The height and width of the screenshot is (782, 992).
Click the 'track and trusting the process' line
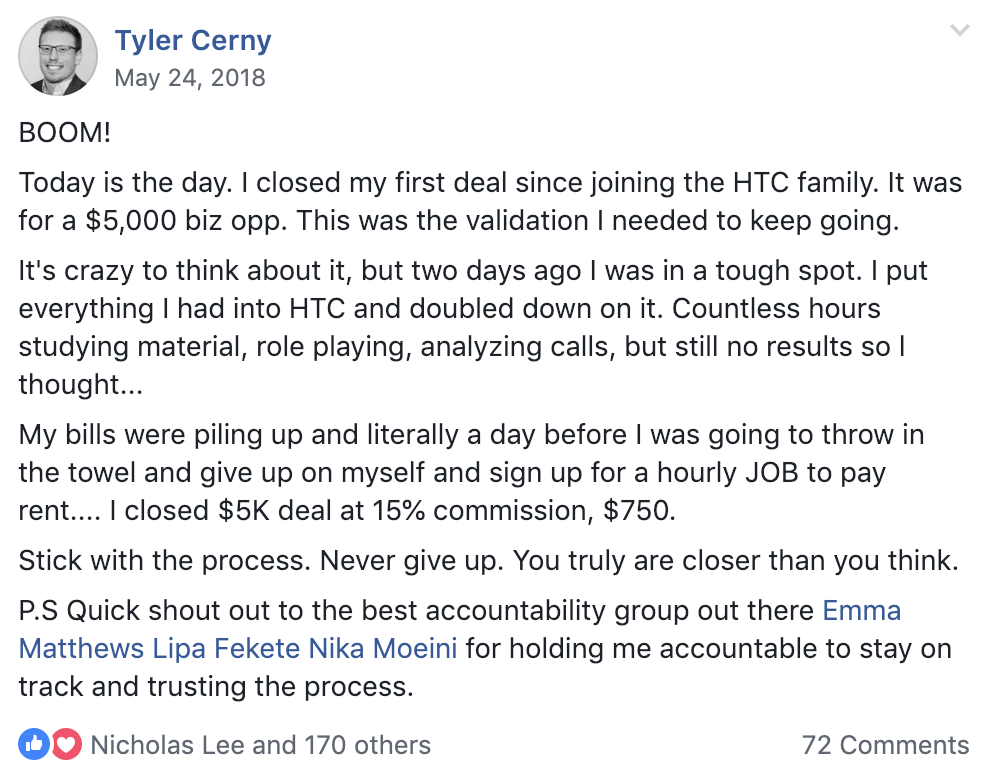click(x=216, y=686)
